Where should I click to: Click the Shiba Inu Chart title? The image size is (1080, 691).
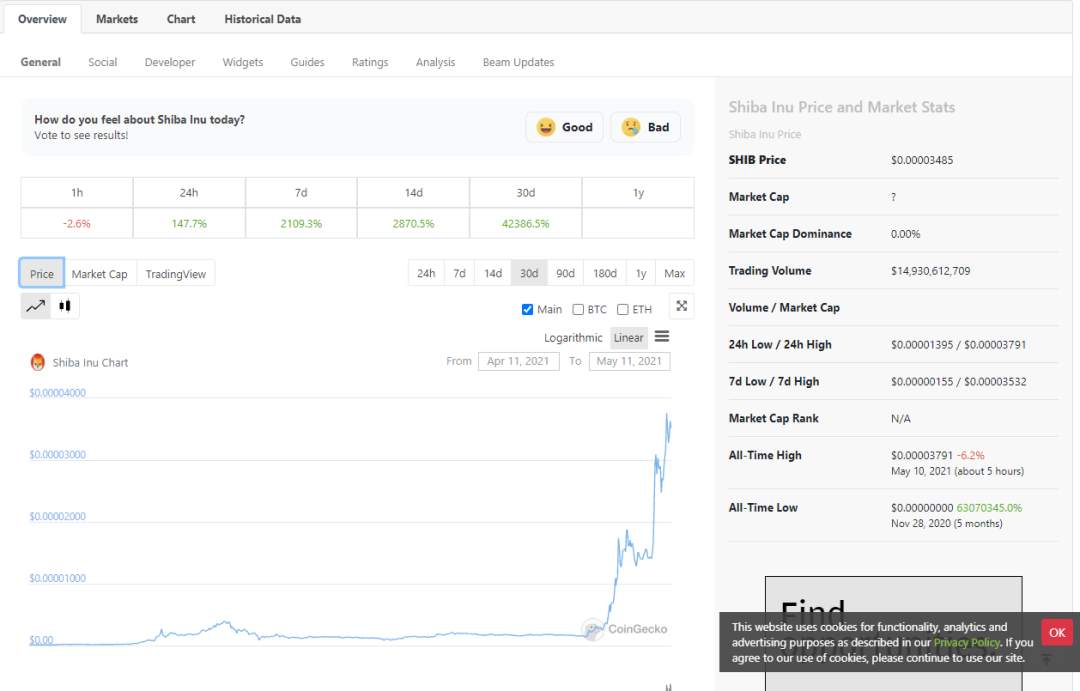[x=90, y=362]
